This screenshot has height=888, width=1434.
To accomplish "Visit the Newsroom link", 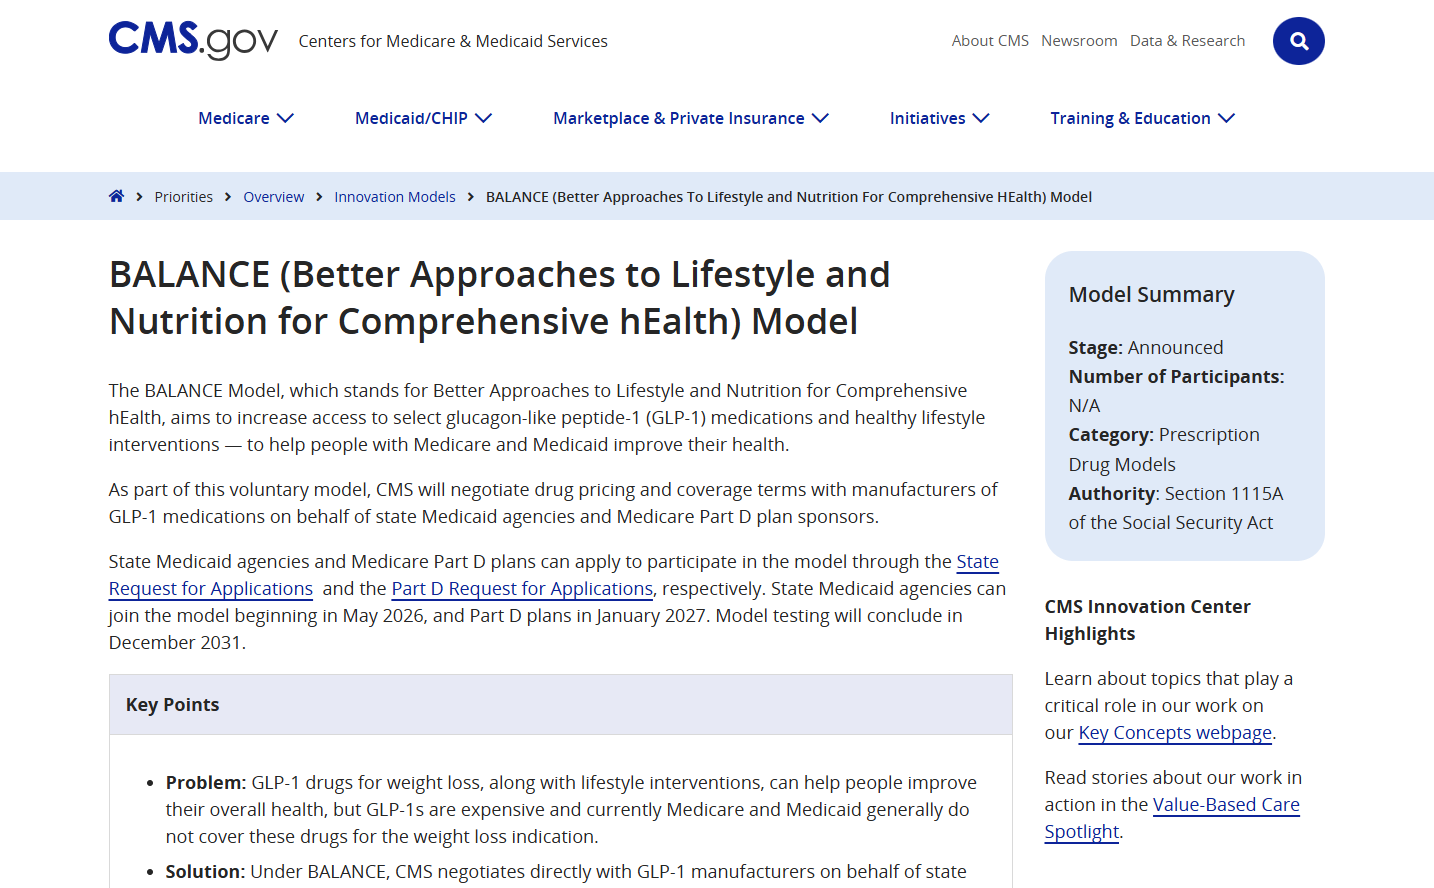I will pos(1079,41).
